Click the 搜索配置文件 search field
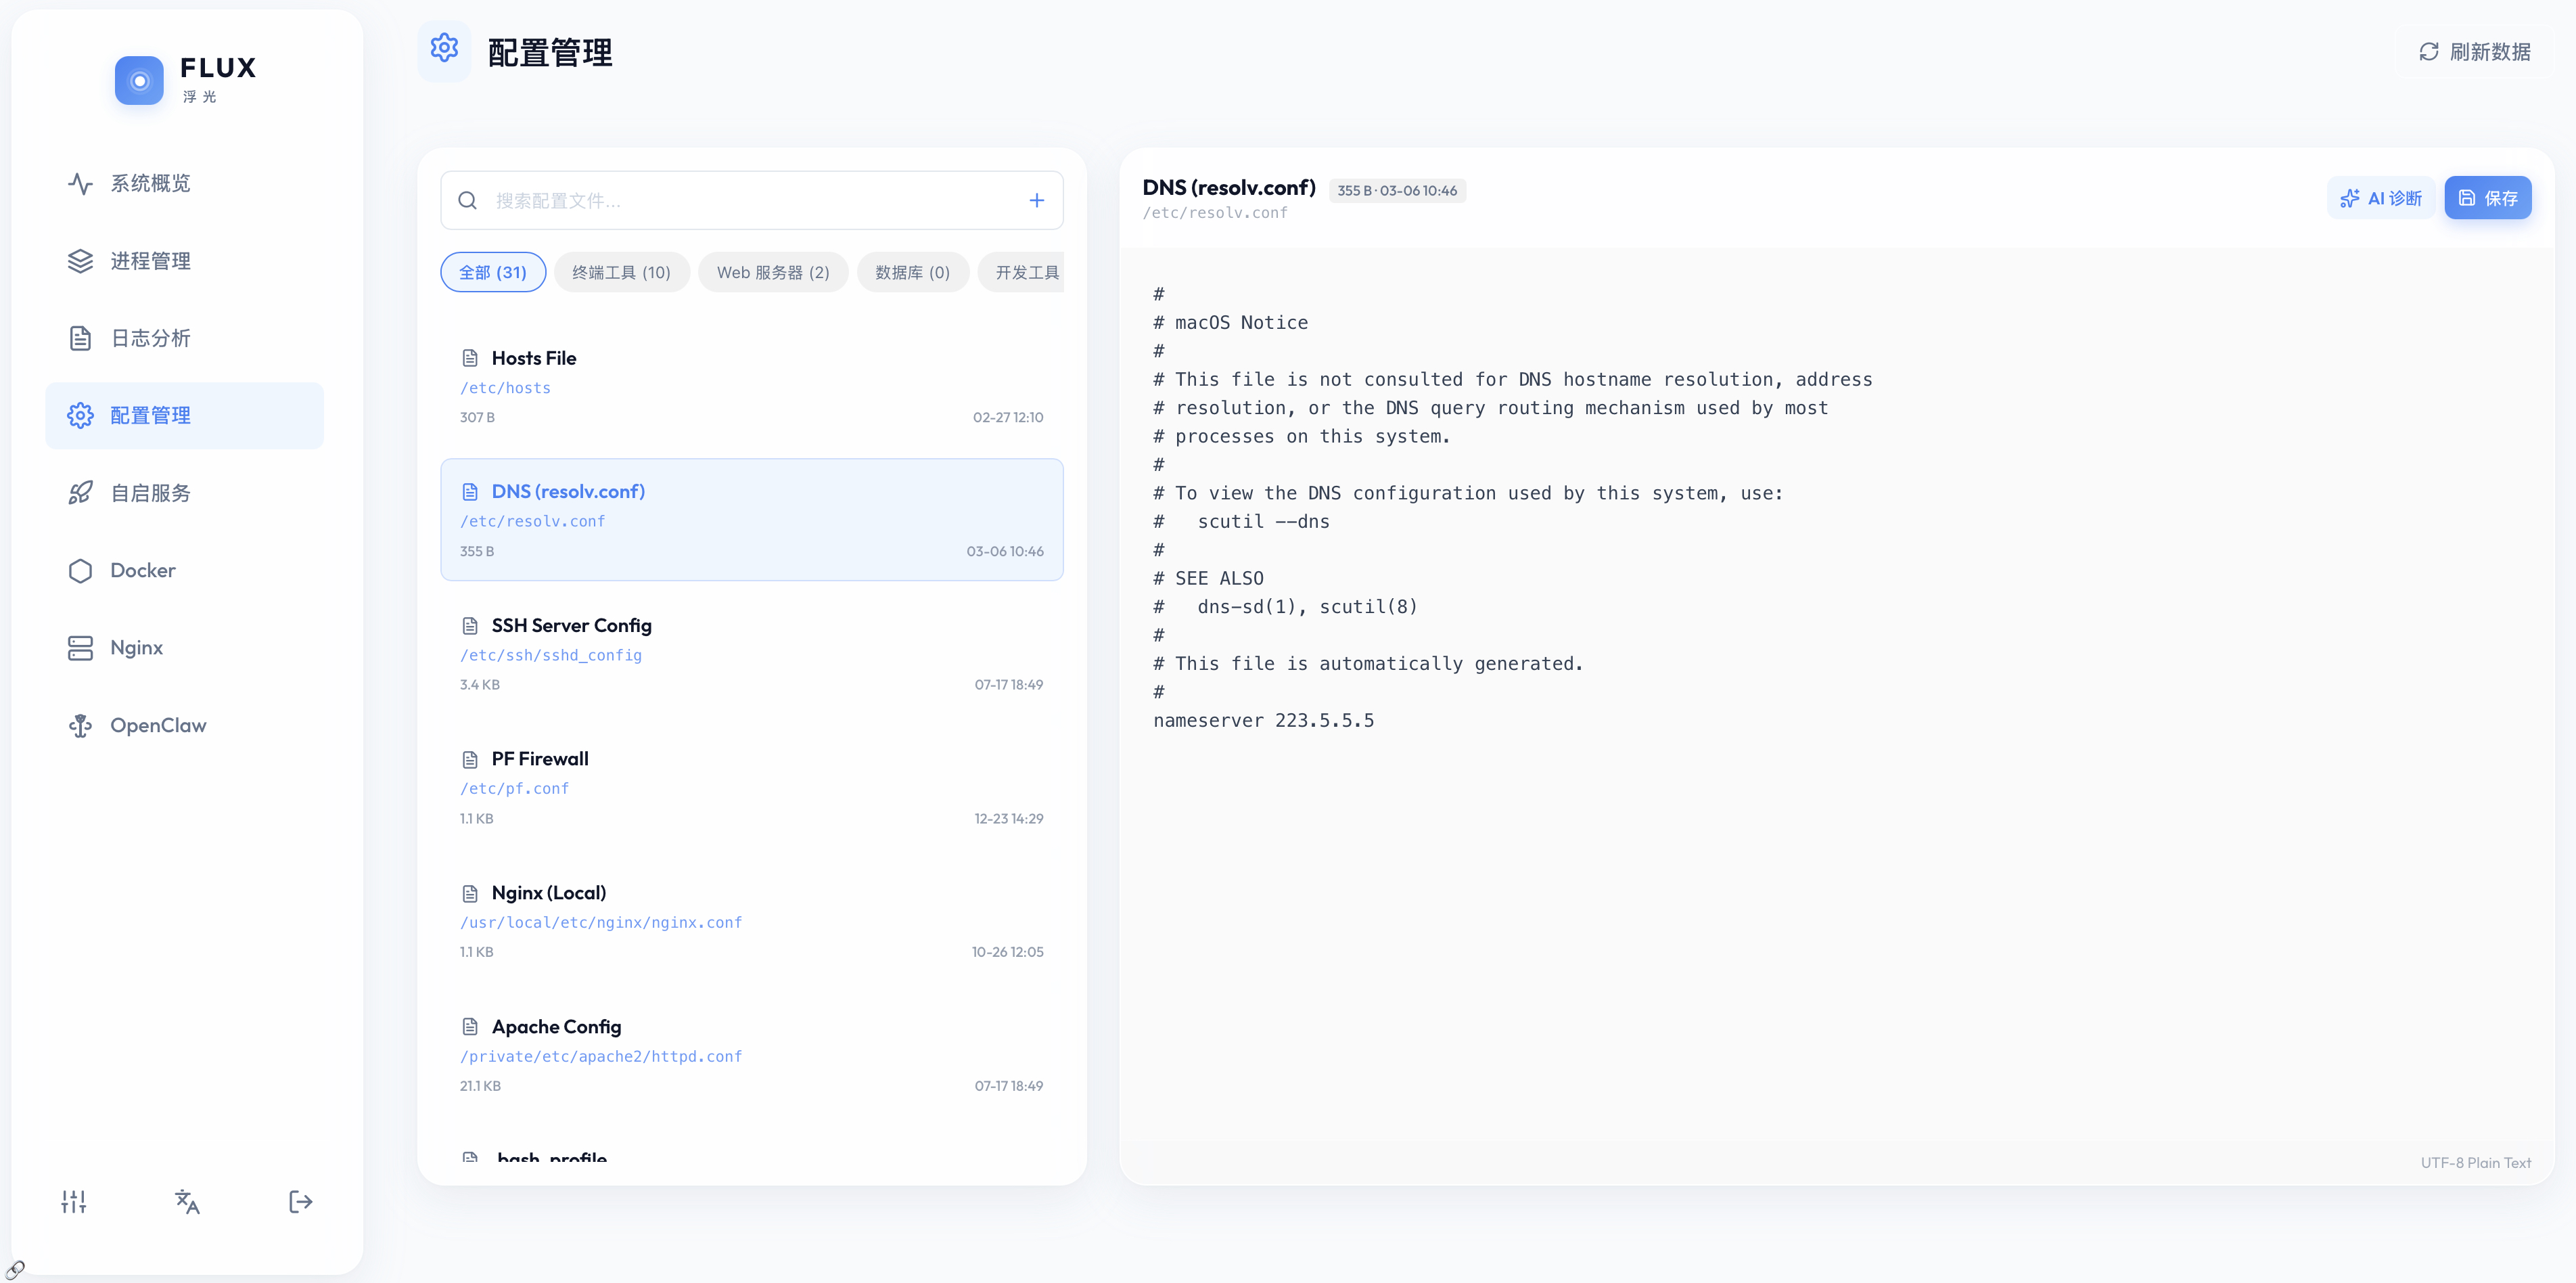The height and width of the screenshot is (1283, 2576). click(700, 200)
